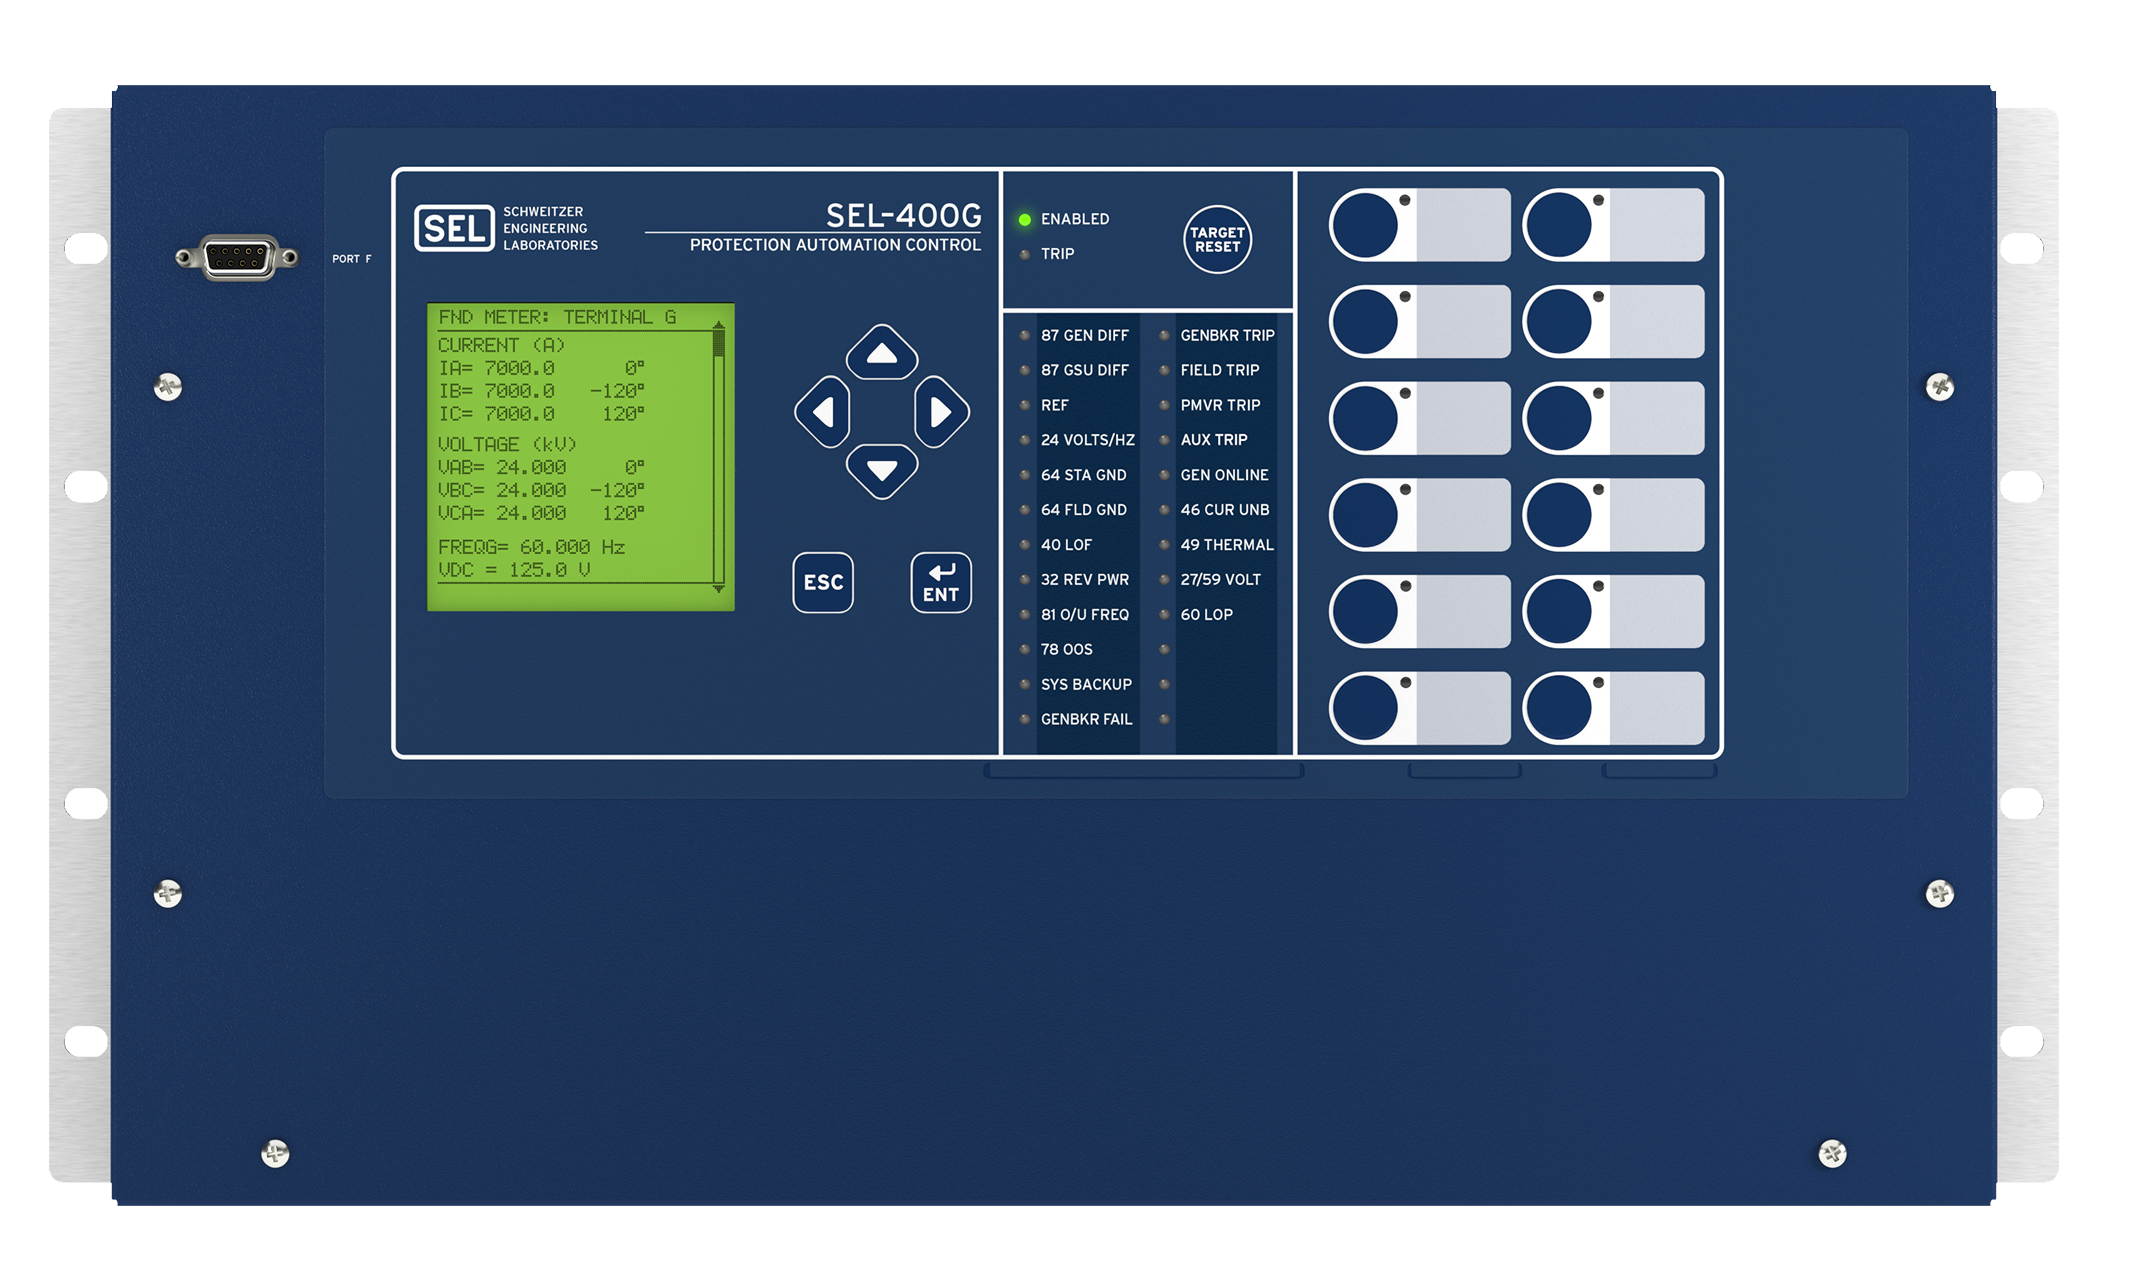
Task: Click the round TARGET RESET button
Action: (x=1217, y=239)
